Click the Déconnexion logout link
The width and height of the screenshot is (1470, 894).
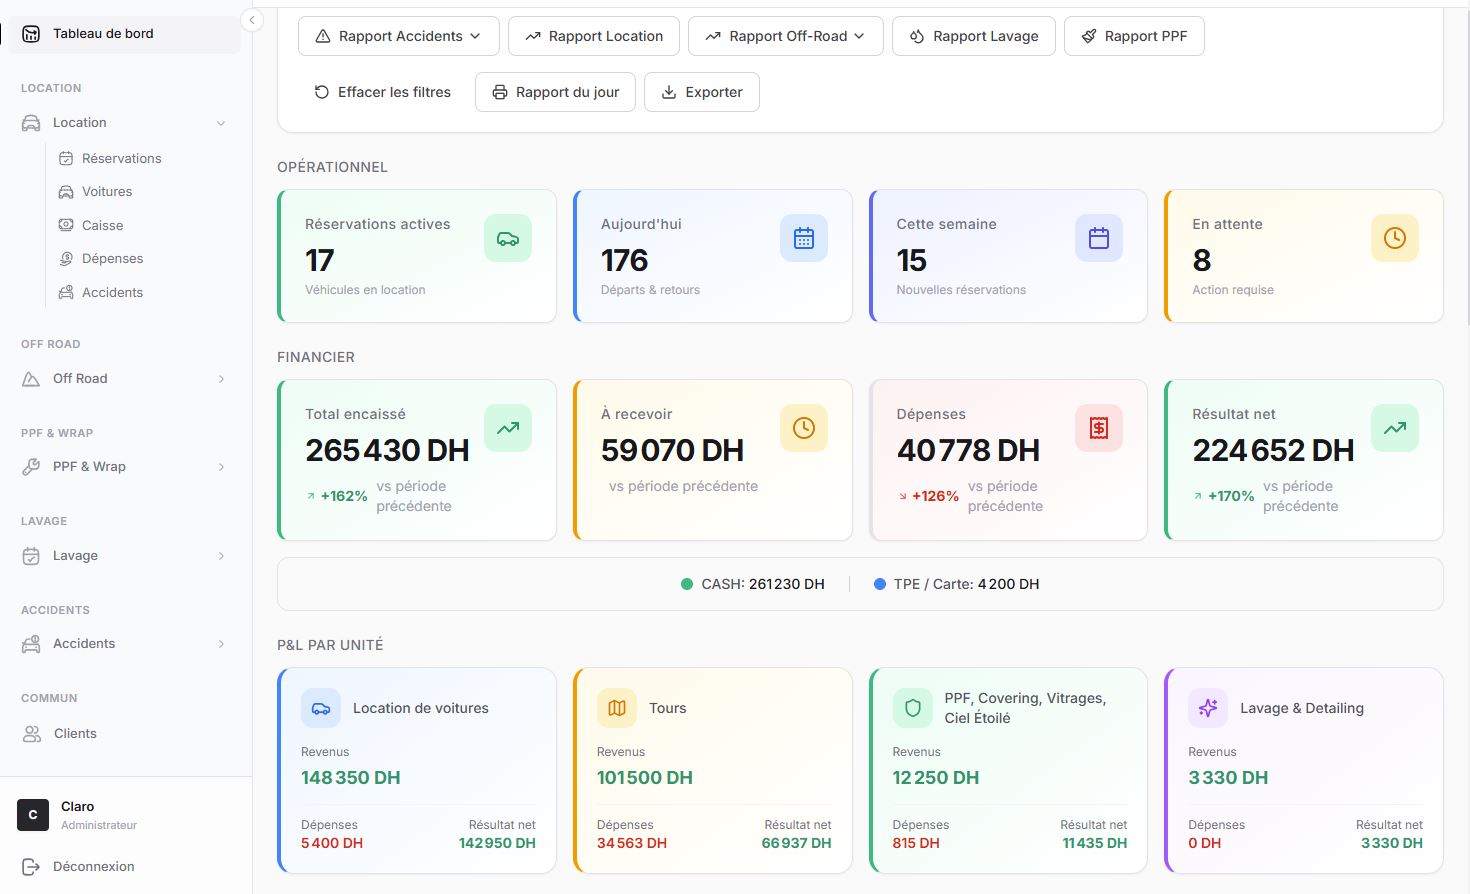[x=93, y=866]
